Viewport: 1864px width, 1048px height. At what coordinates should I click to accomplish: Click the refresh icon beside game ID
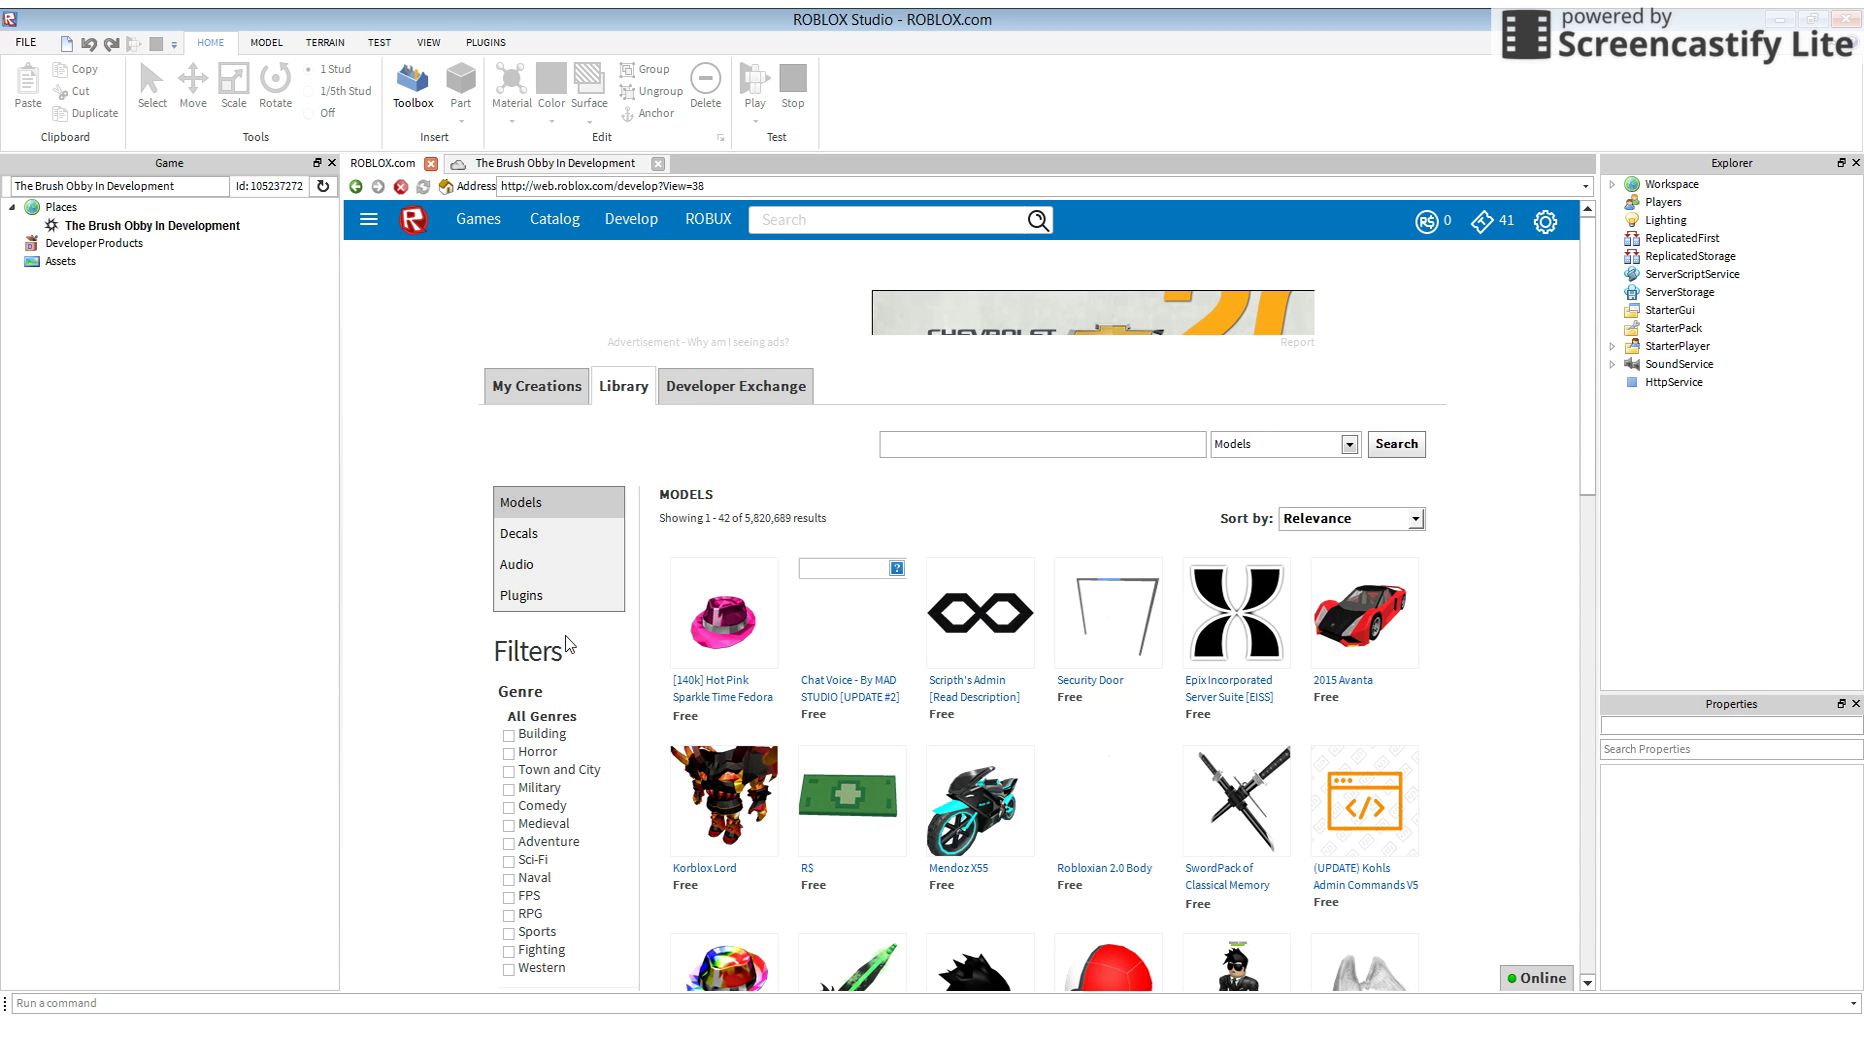pyautogui.click(x=323, y=186)
